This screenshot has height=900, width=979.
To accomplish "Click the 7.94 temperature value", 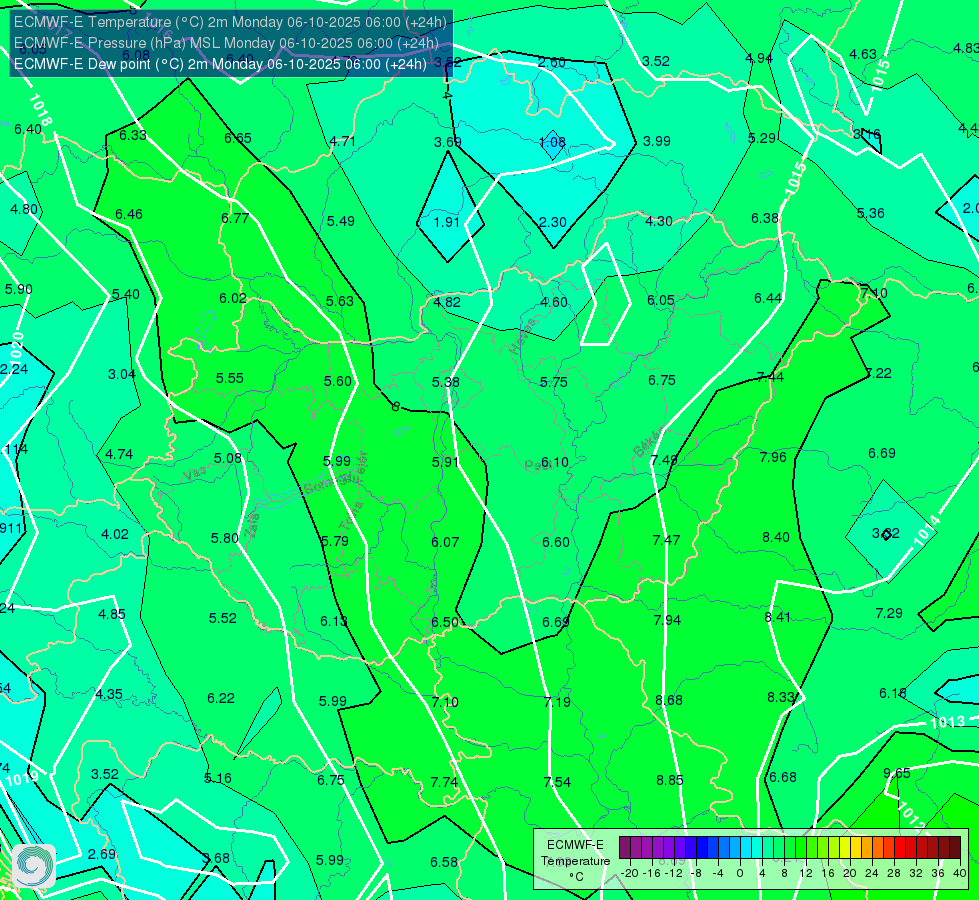I will click(667, 620).
